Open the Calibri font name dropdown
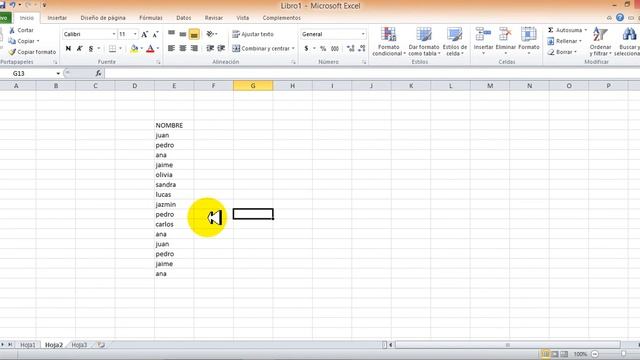 pos(113,34)
